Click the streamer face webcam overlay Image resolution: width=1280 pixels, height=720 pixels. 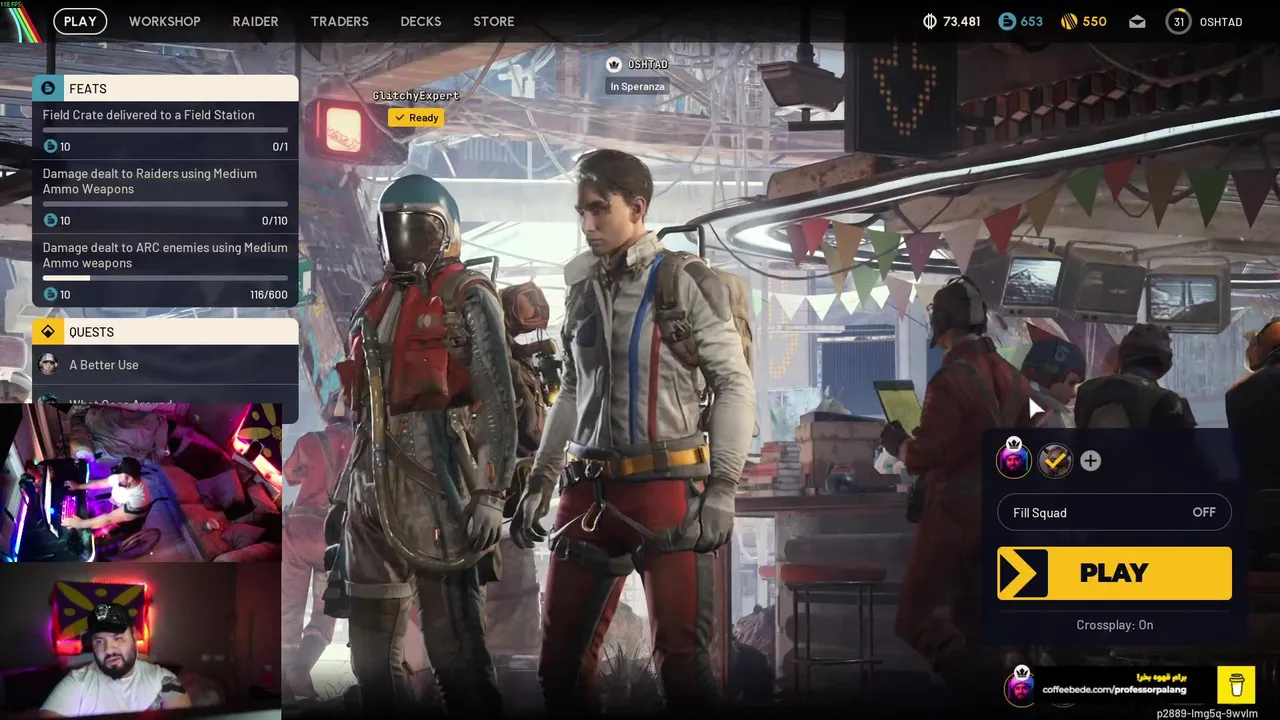pyautogui.click(x=140, y=640)
